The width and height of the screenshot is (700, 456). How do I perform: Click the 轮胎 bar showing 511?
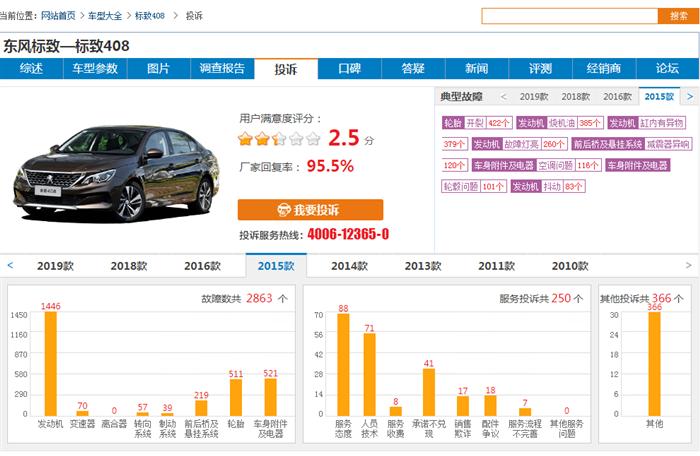coord(236,397)
